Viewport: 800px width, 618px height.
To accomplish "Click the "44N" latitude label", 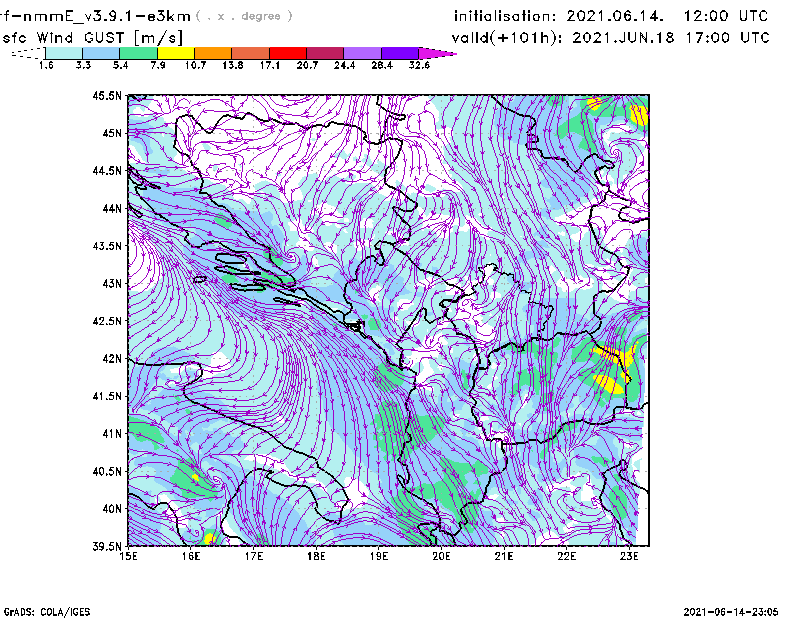I will [x=112, y=208].
